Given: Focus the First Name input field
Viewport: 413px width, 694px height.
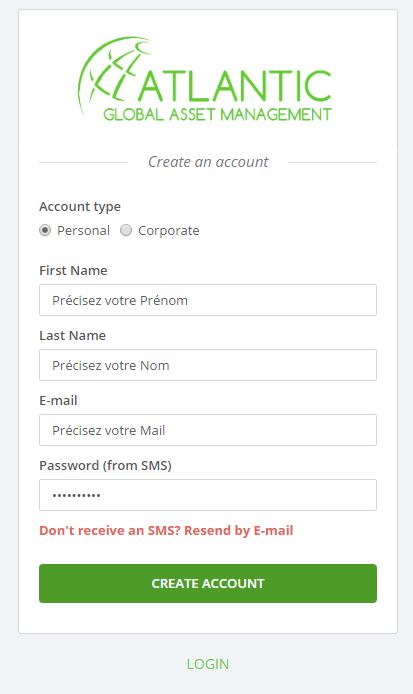Looking at the screenshot, I should (x=208, y=300).
